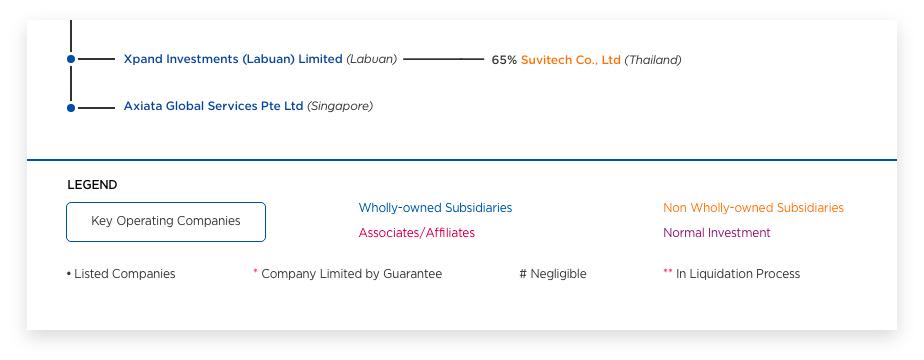Viewport: 924px width, 360px height.
Task: Select Xpand Investments (Labuan) Limited
Action: (x=233, y=59)
